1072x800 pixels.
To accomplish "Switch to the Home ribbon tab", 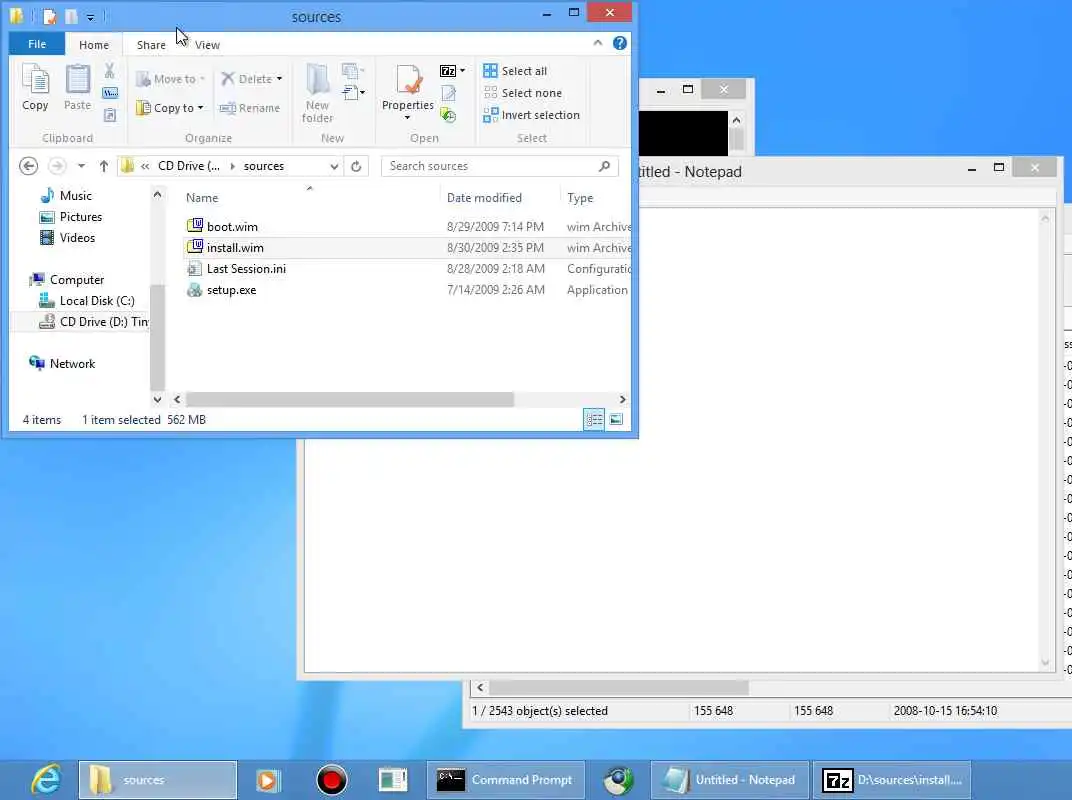I will pyautogui.click(x=94, y=44).
